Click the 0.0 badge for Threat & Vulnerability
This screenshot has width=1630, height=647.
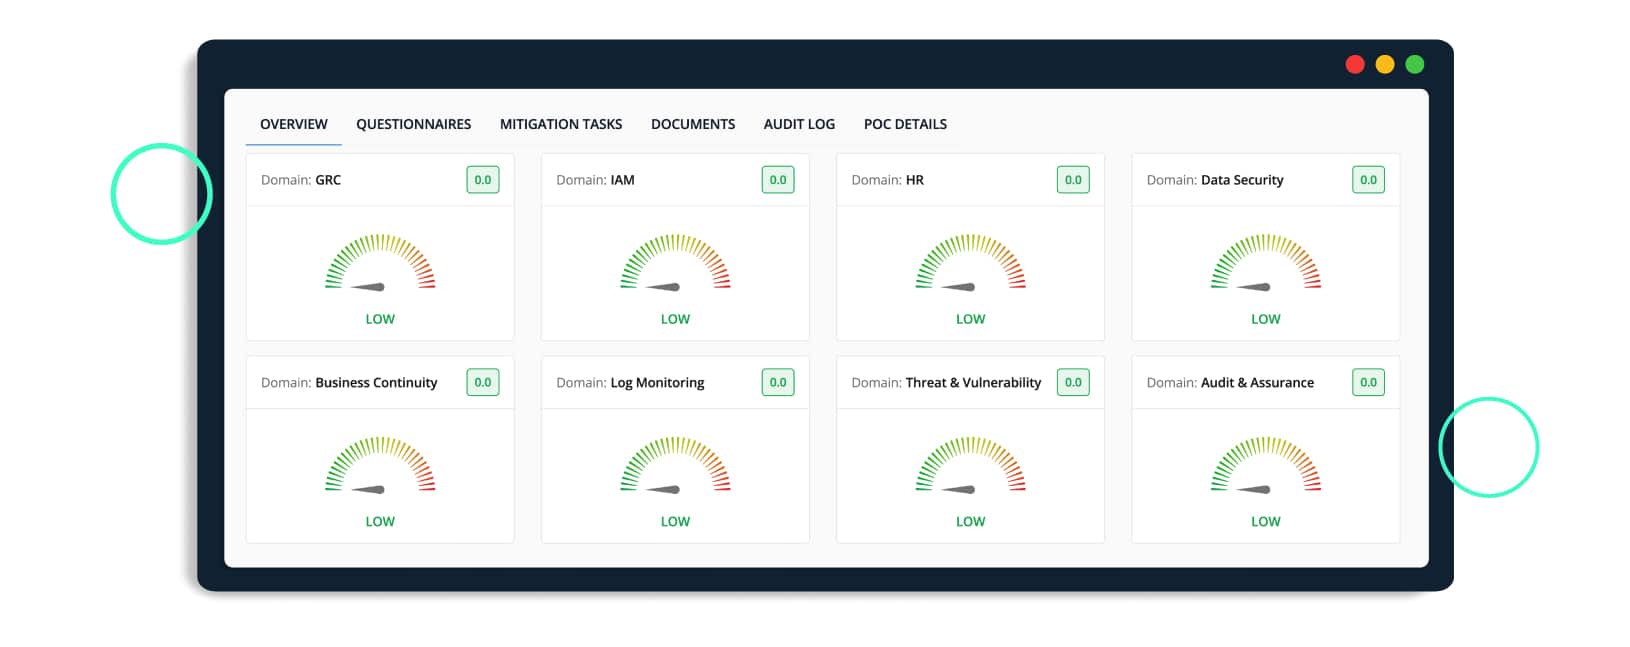coord(1073,382)
